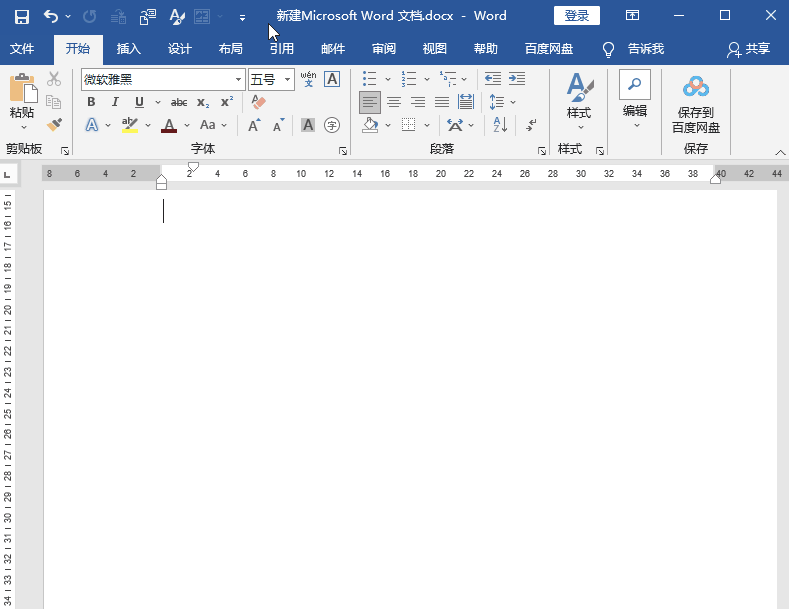Apply distributed alignment

coord(466,102)
